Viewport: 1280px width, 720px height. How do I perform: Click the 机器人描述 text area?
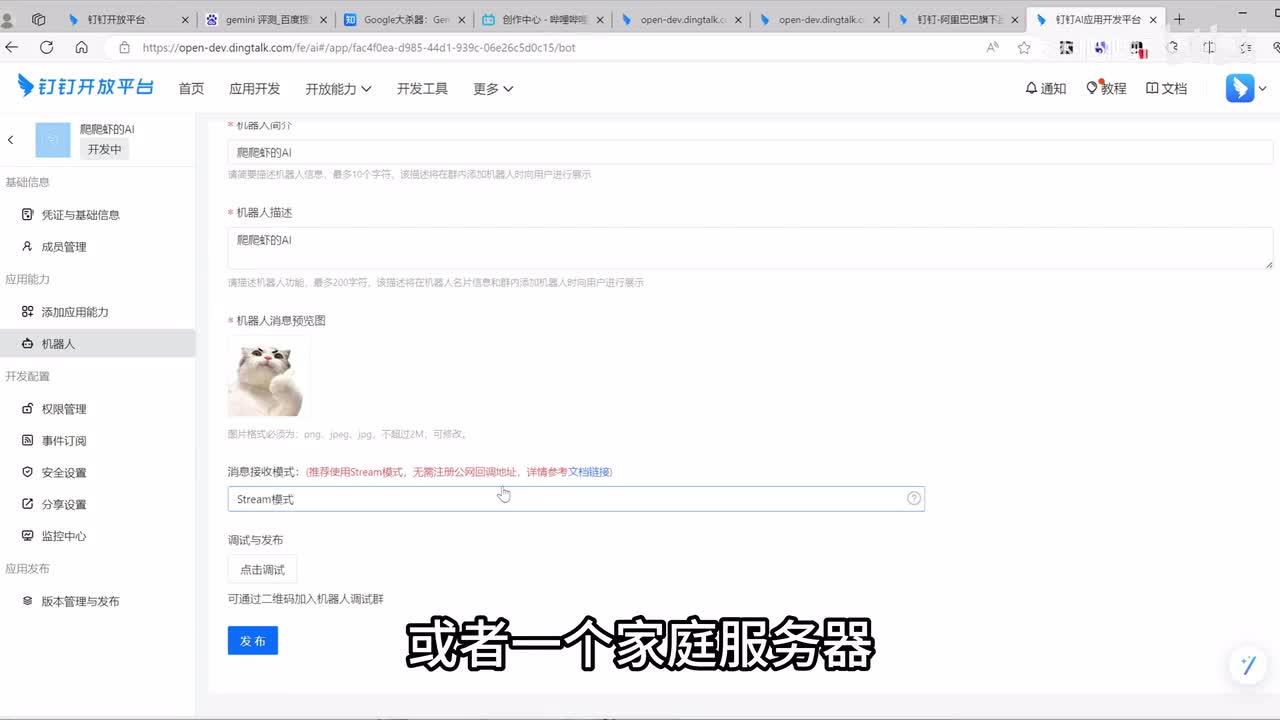tap(750, 248)
